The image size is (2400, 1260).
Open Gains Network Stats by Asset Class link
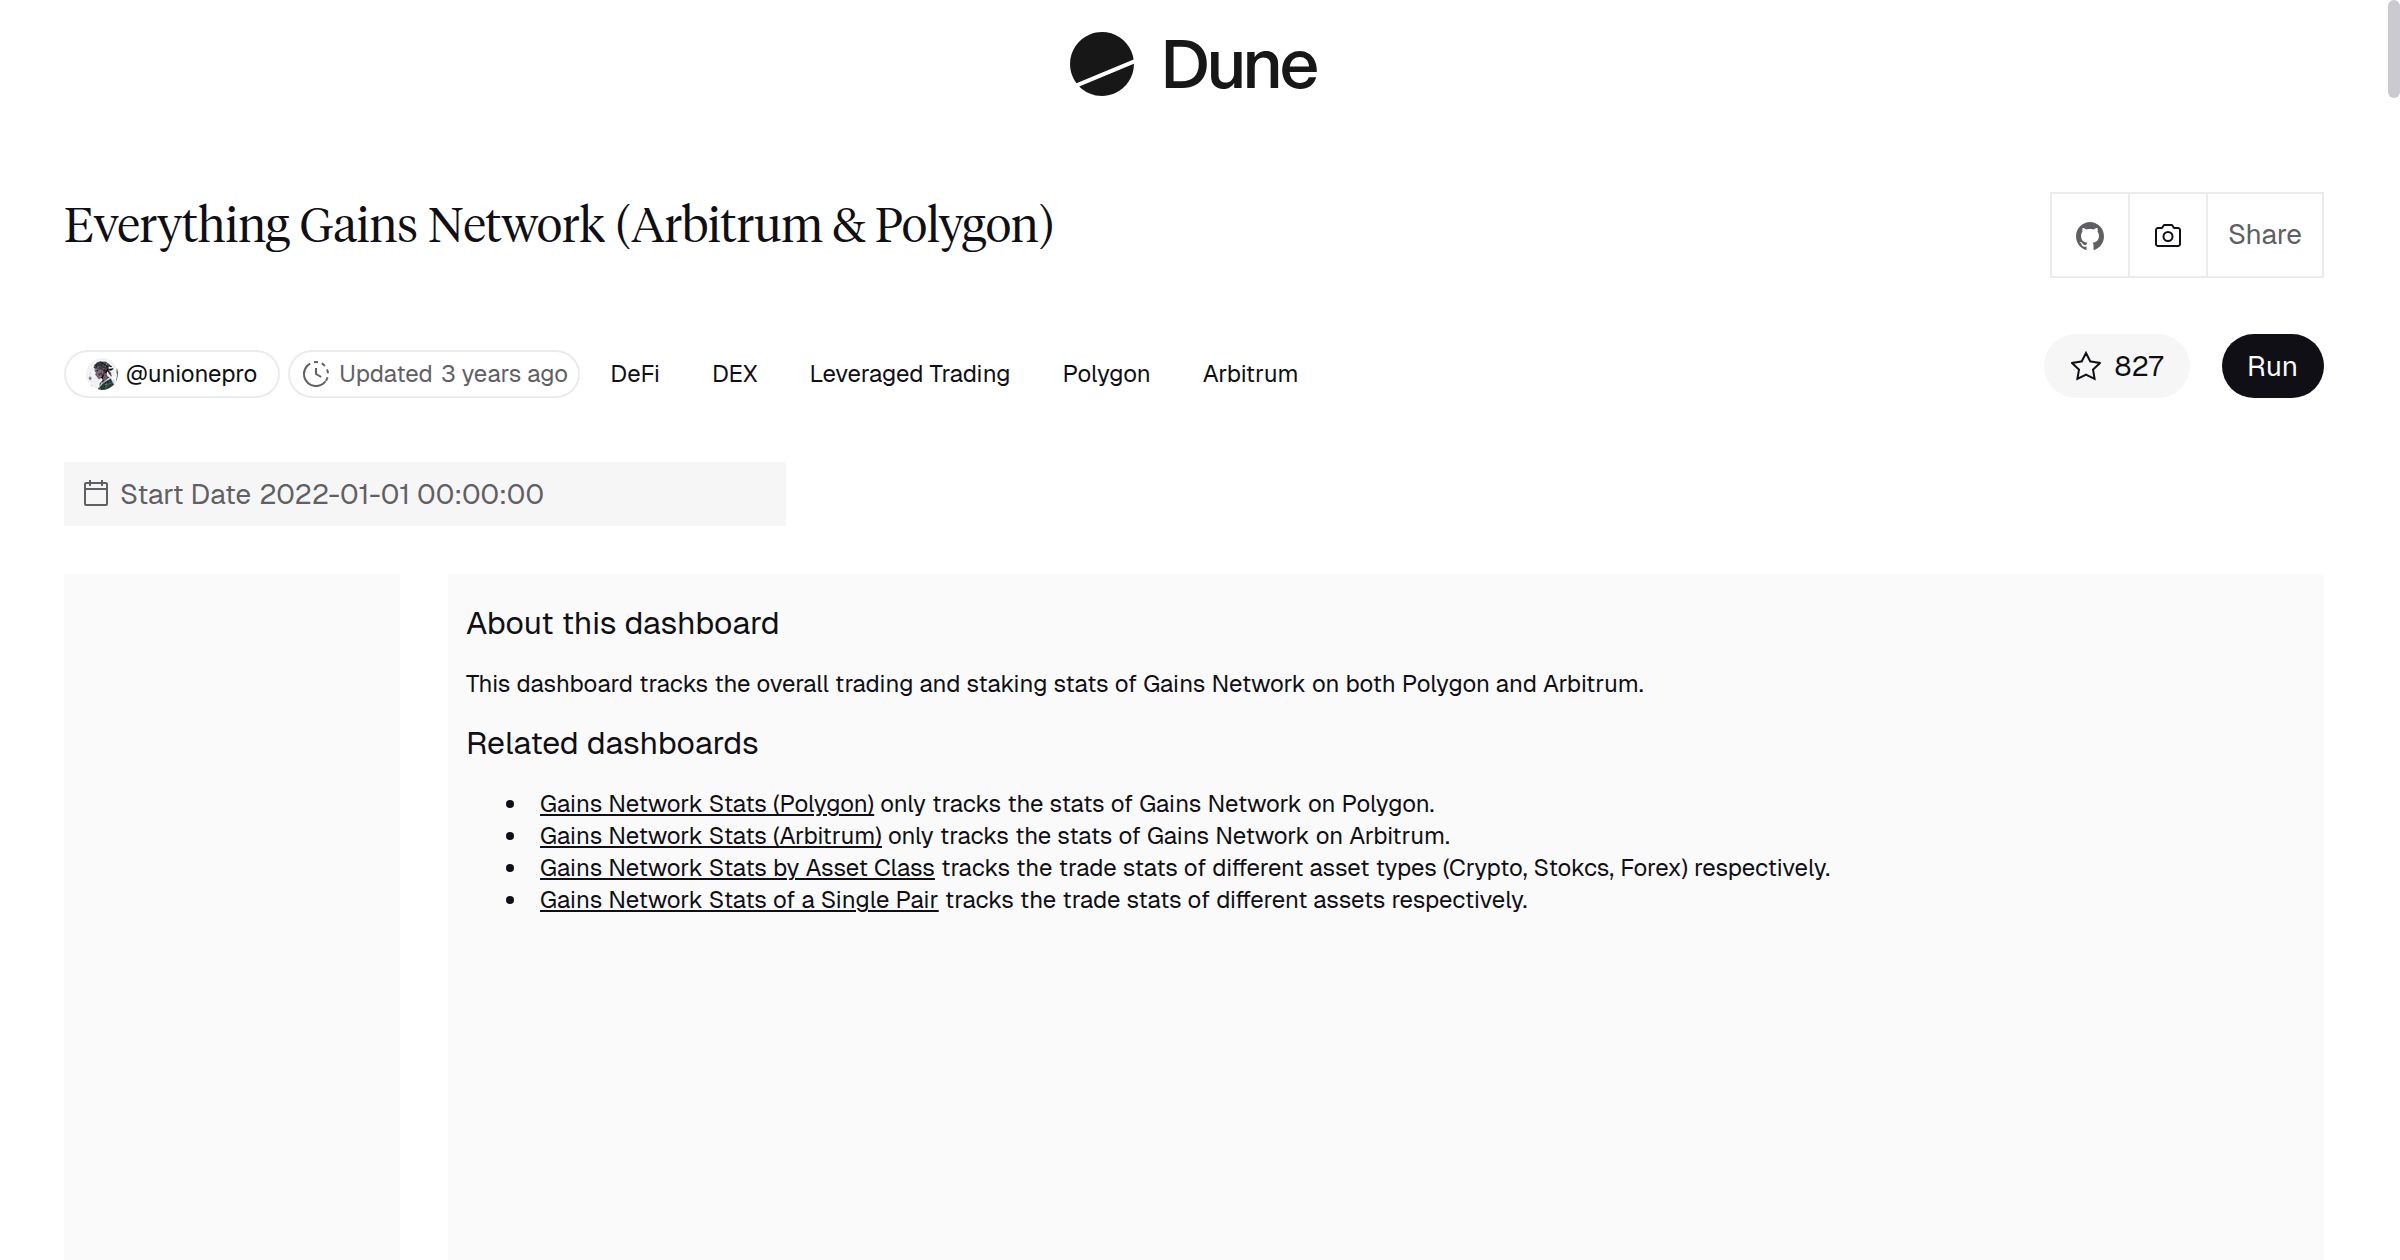coord(737,868)
